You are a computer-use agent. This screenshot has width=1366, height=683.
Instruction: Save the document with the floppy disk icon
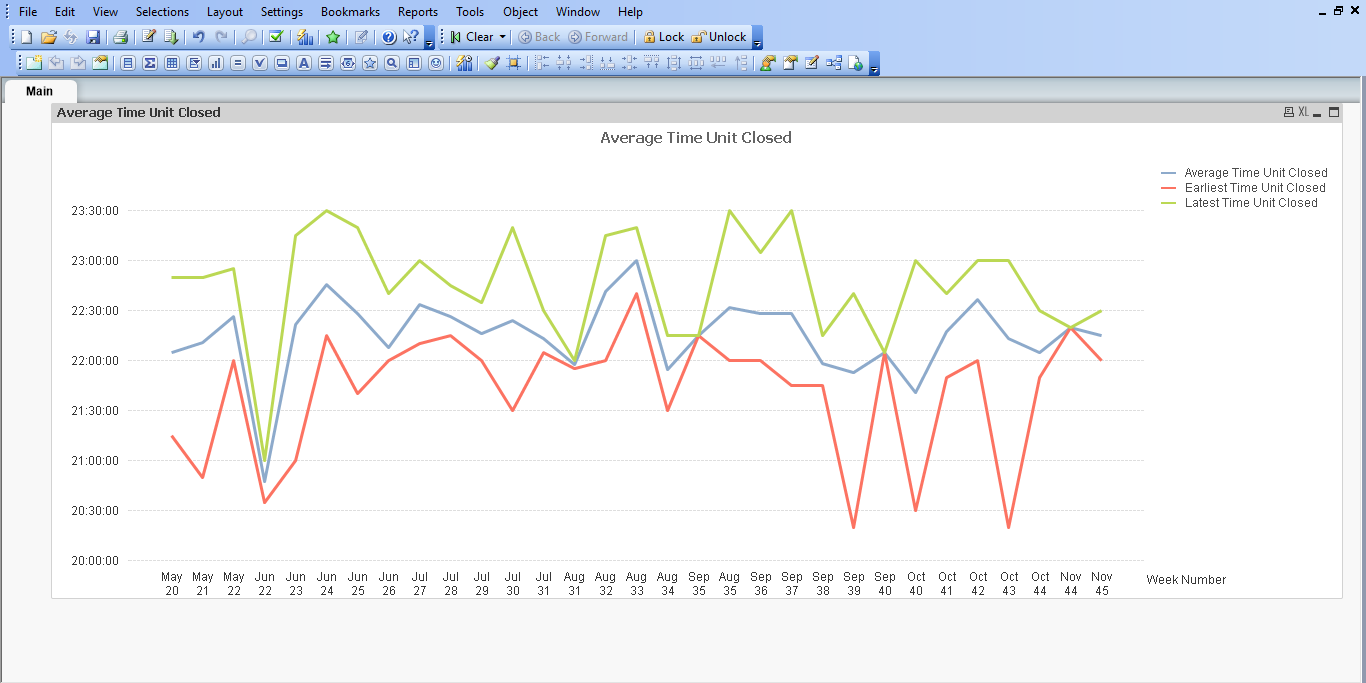pos(93,37)
